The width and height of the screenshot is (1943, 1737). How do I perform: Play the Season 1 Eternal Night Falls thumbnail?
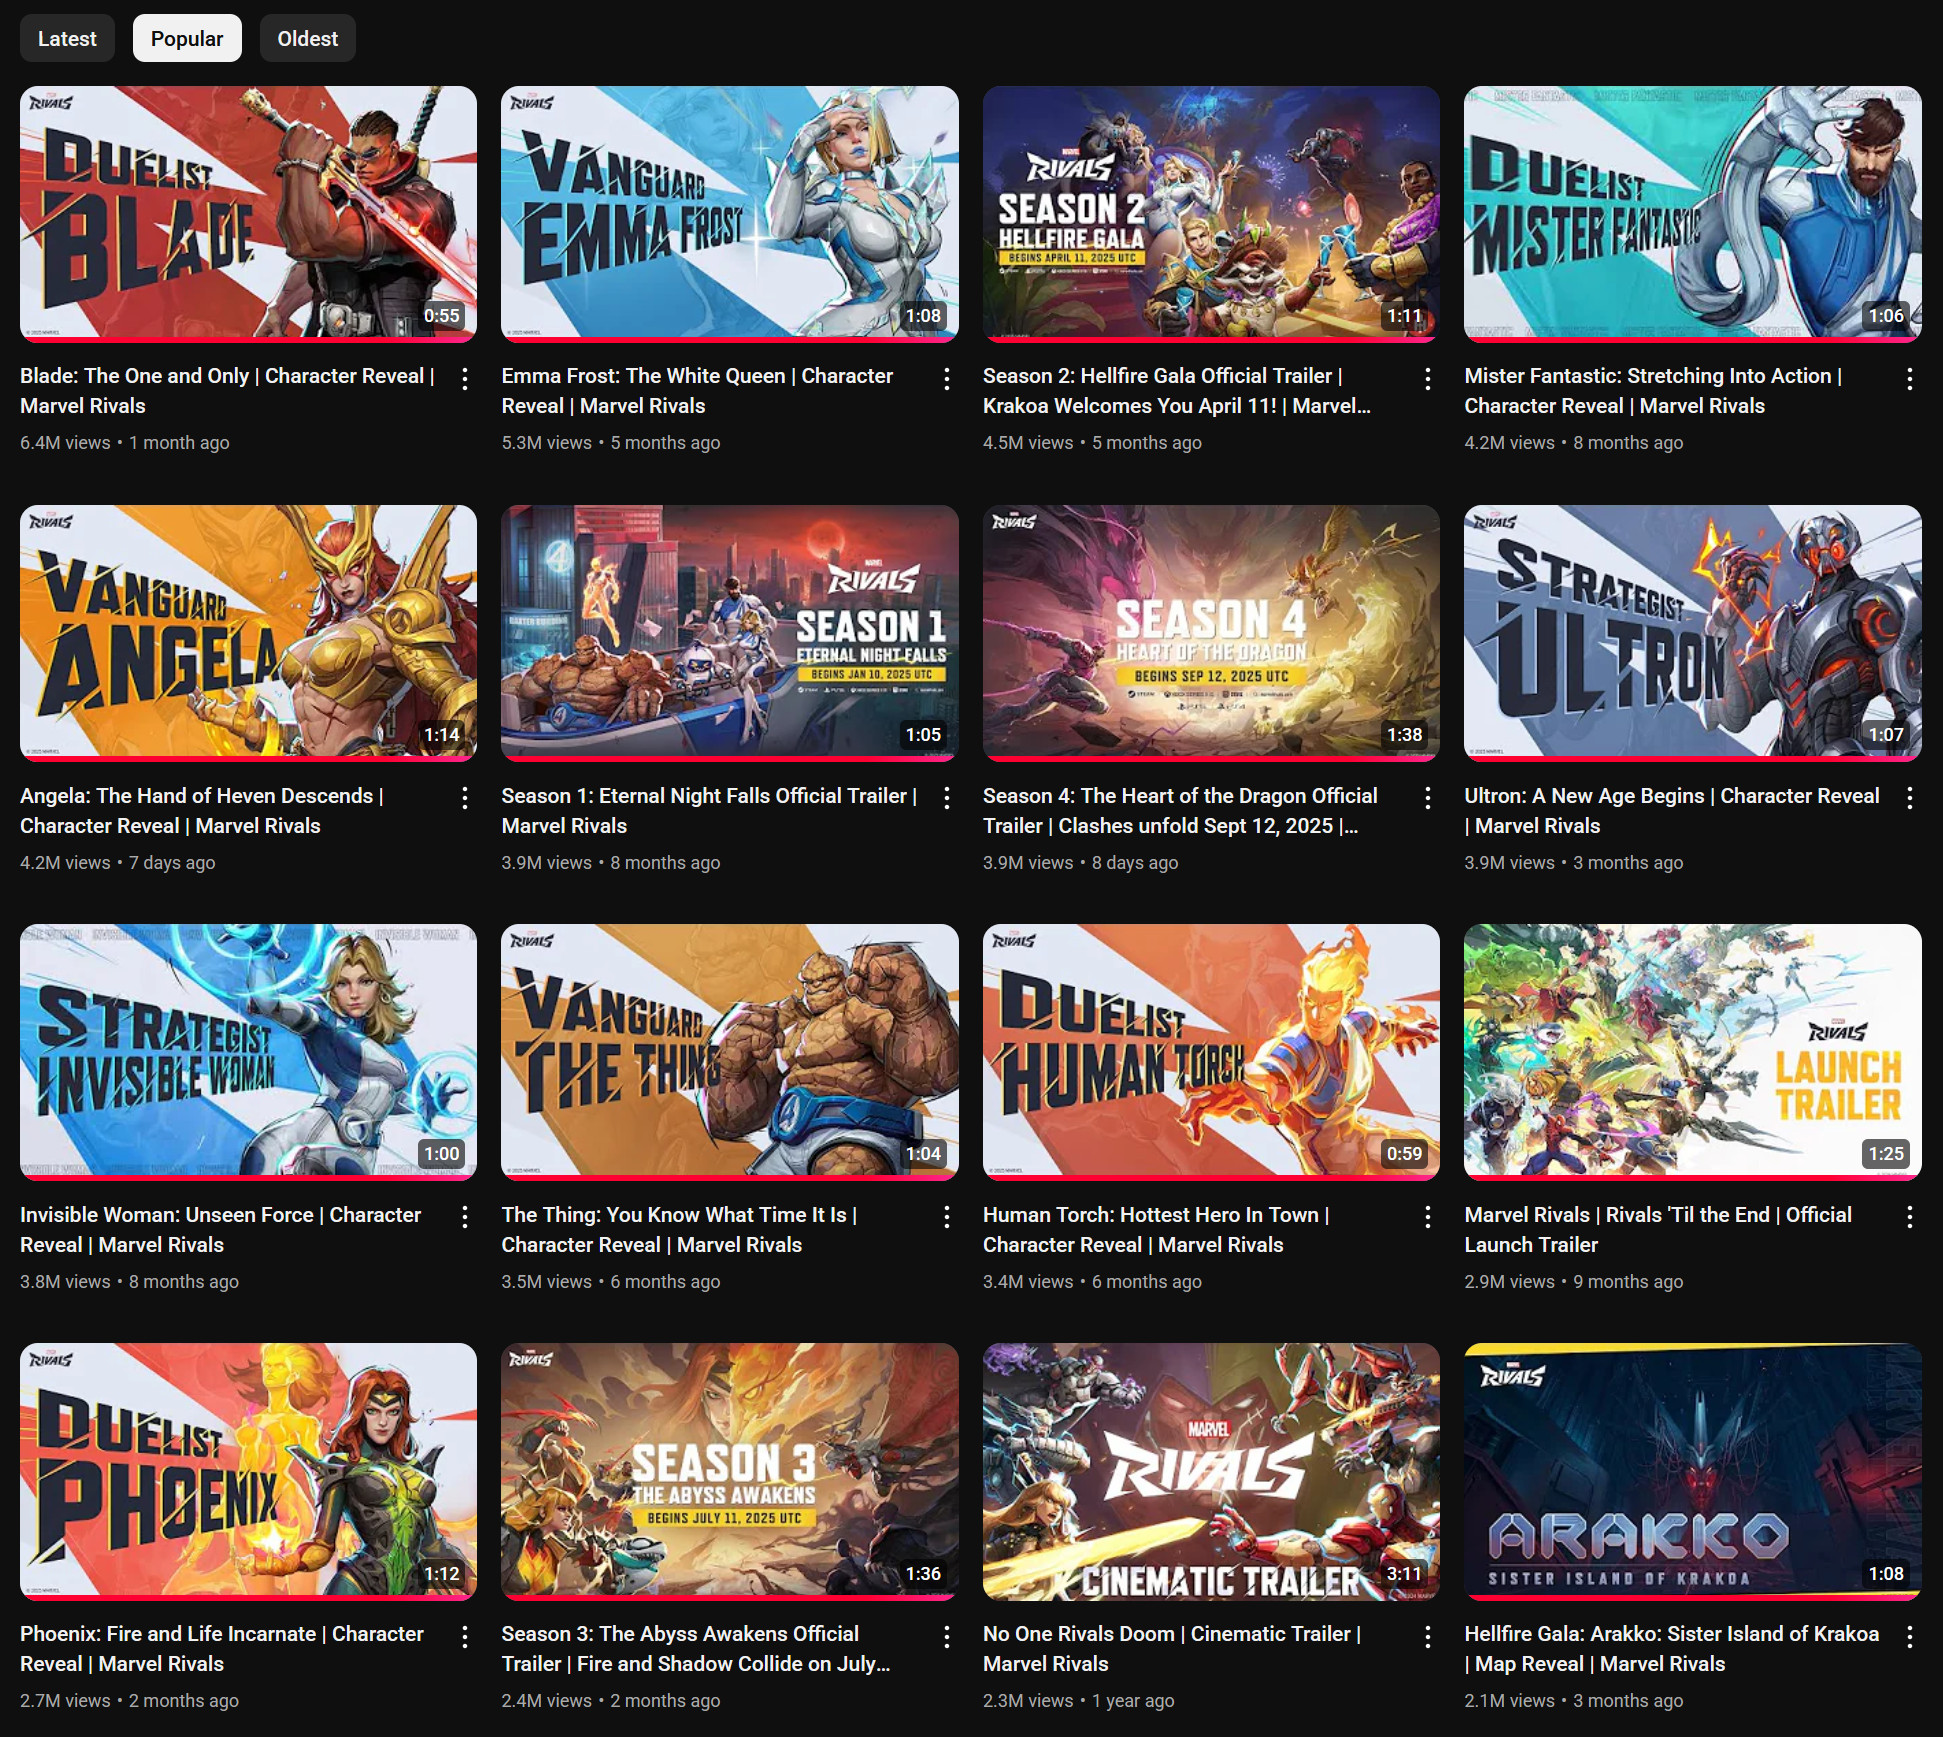coord(729,631)
